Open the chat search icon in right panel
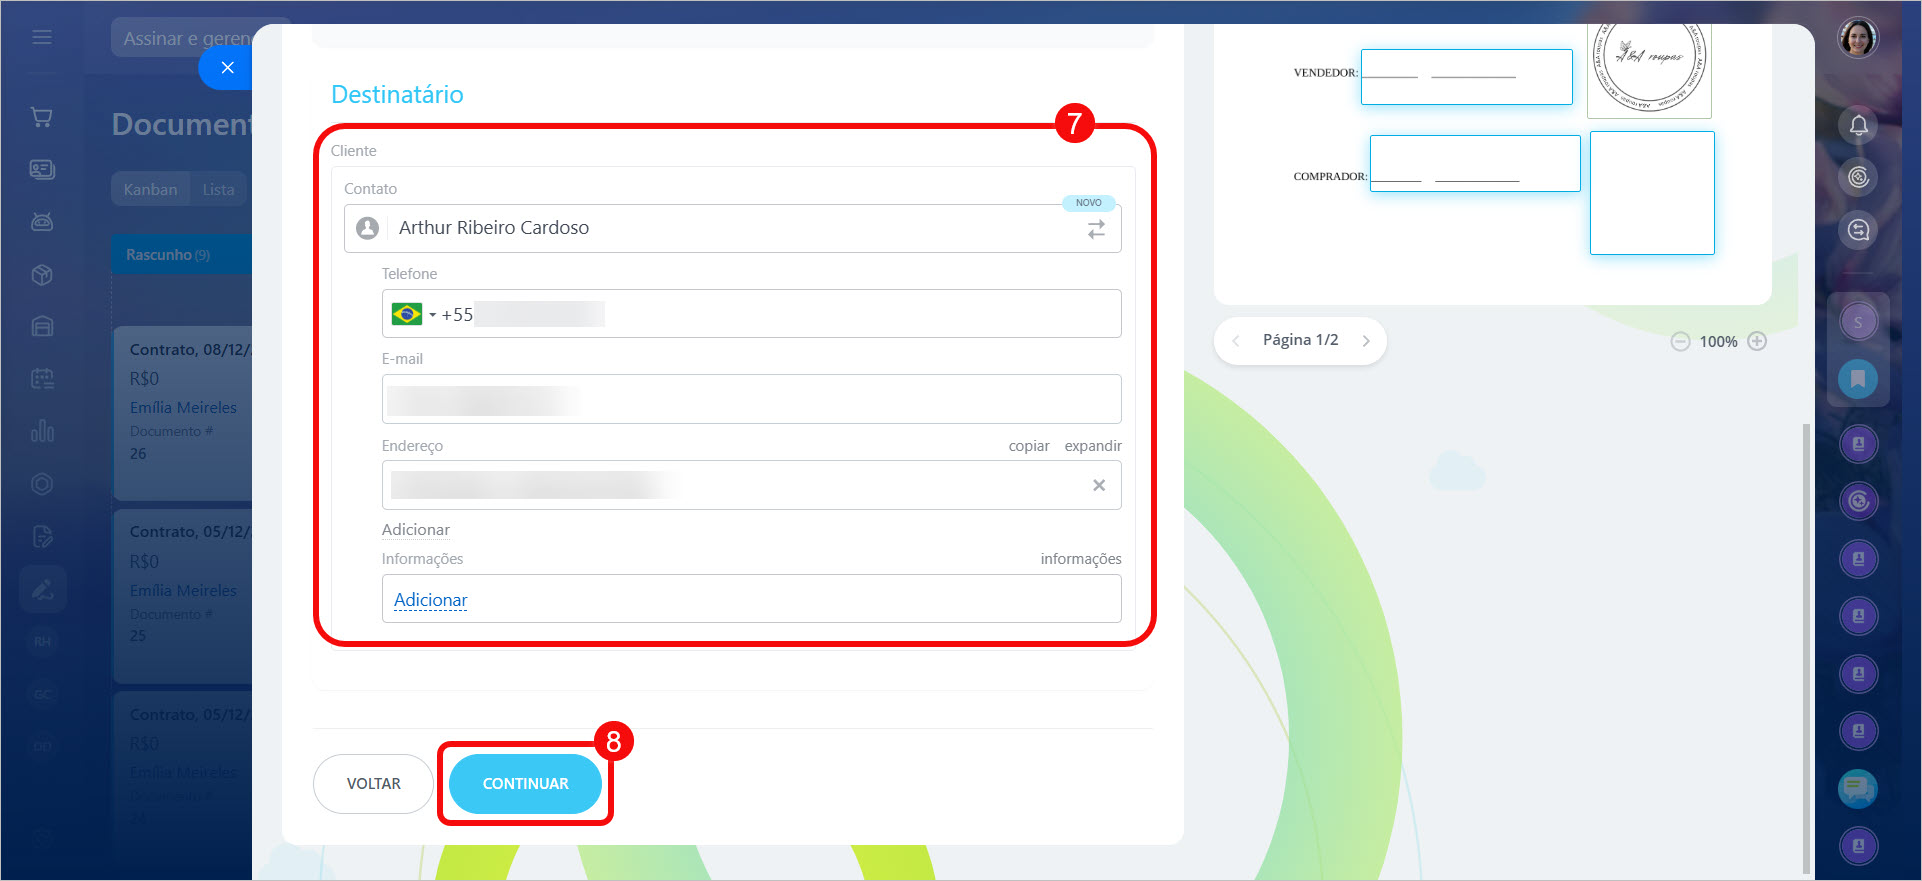The image size is (1922, 881). [1858, 230]
